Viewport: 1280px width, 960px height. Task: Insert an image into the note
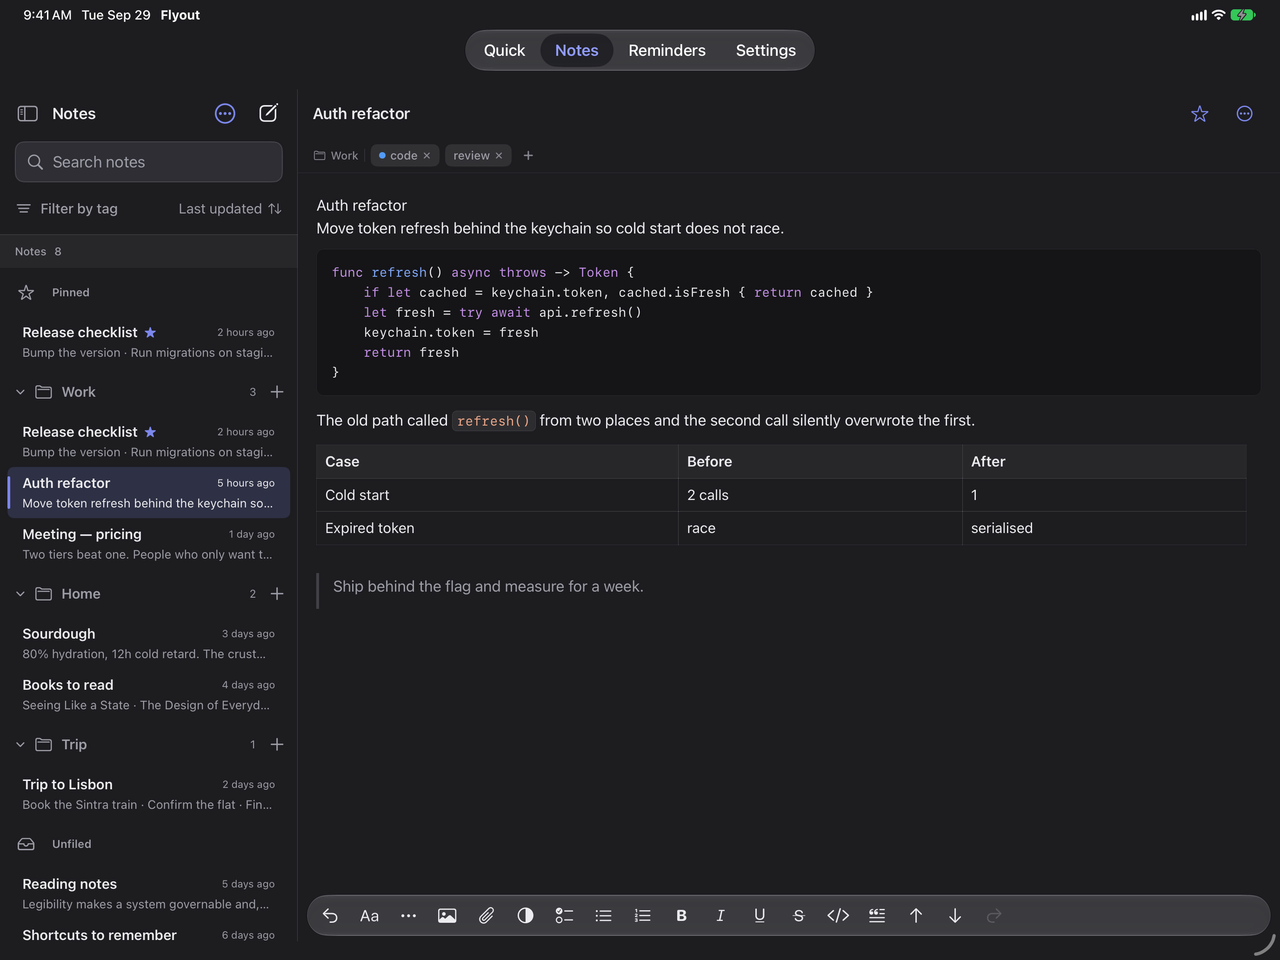click(x=447, y=916)
